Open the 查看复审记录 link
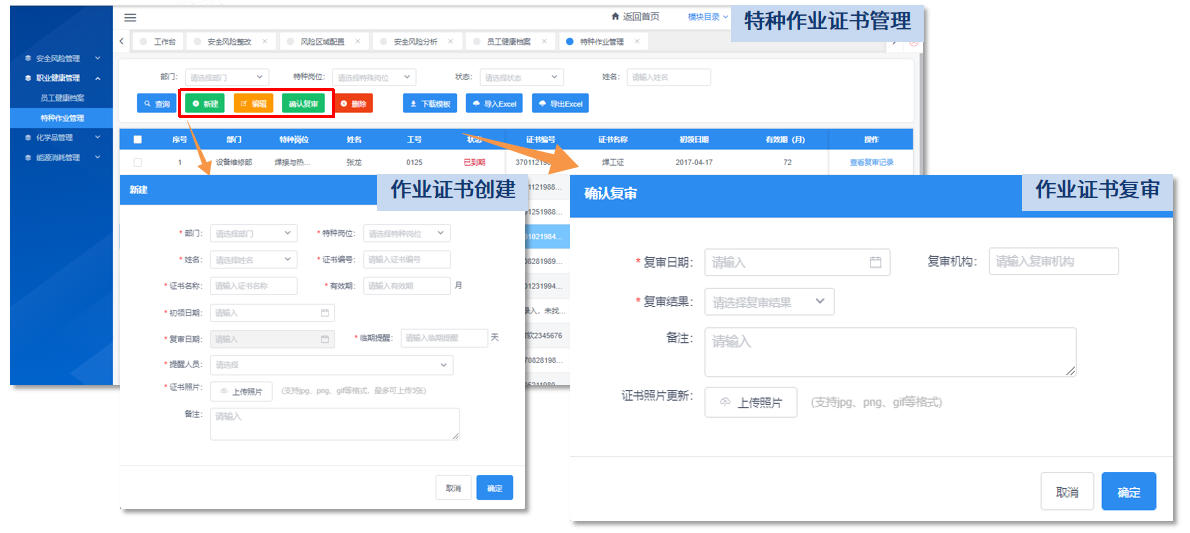This screenshot has width=1190, height=533. (871, 162)
